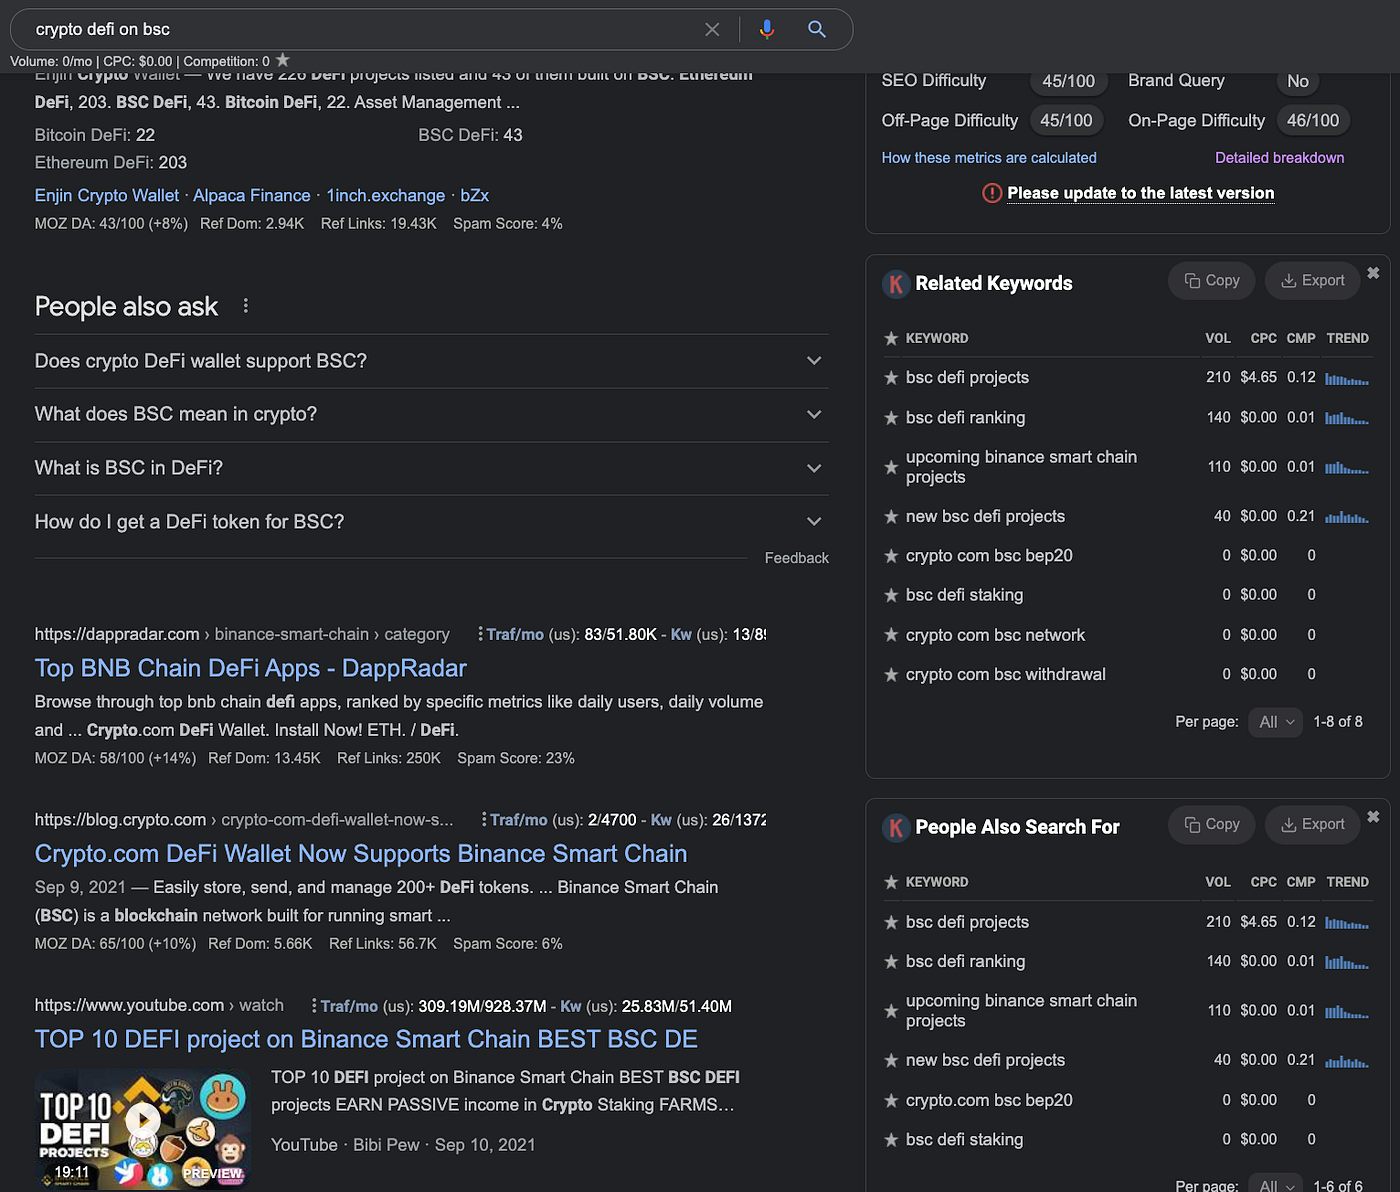Image resolution: width=1400 pixels, height=1192 pixels.
Task: Play the TOP 10 DEFI video thumbnail
Action: point(143,1129)
